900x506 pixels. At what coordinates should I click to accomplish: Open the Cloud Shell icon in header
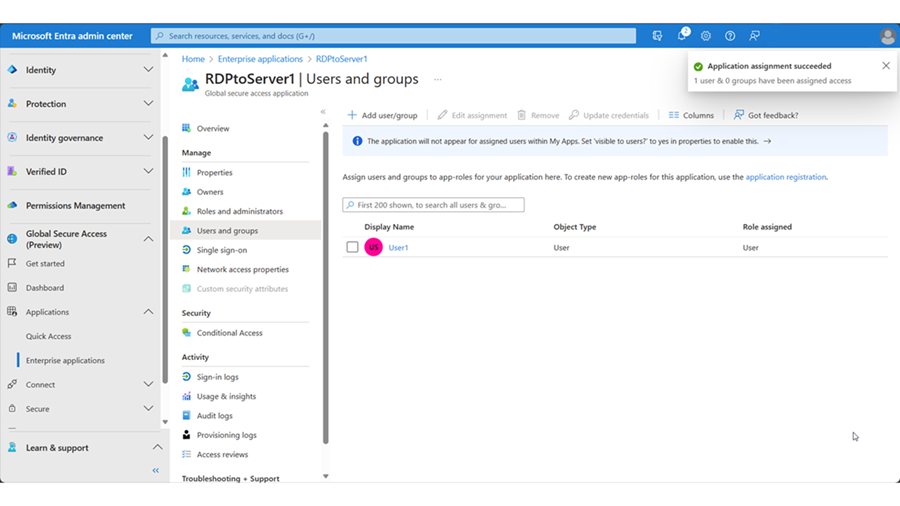click(x=657, y=36)
